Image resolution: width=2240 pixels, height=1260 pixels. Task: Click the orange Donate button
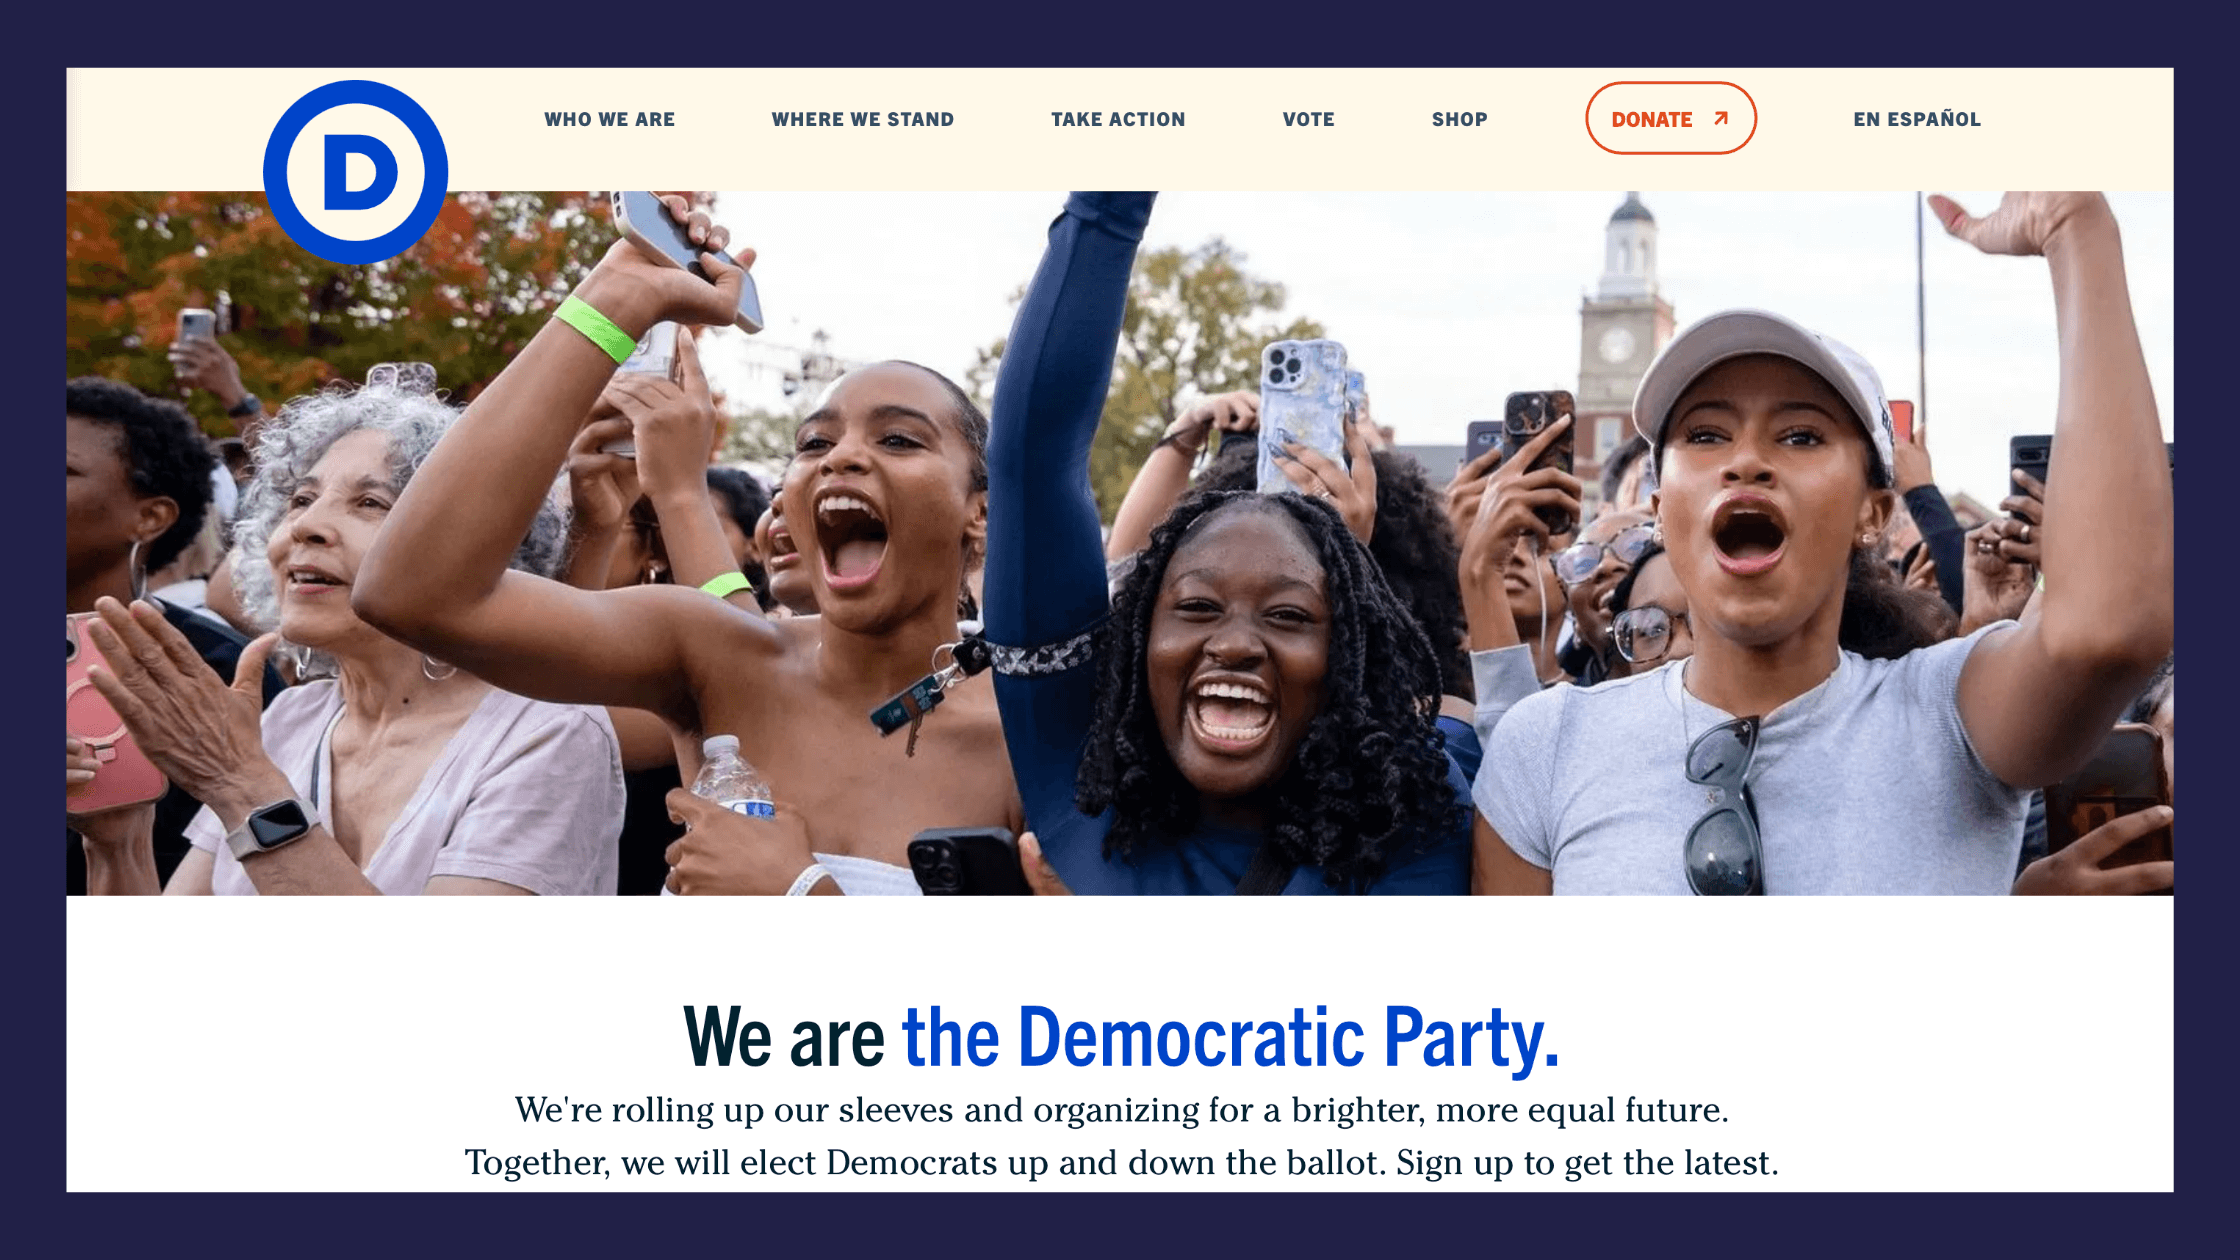(1670, 118)
